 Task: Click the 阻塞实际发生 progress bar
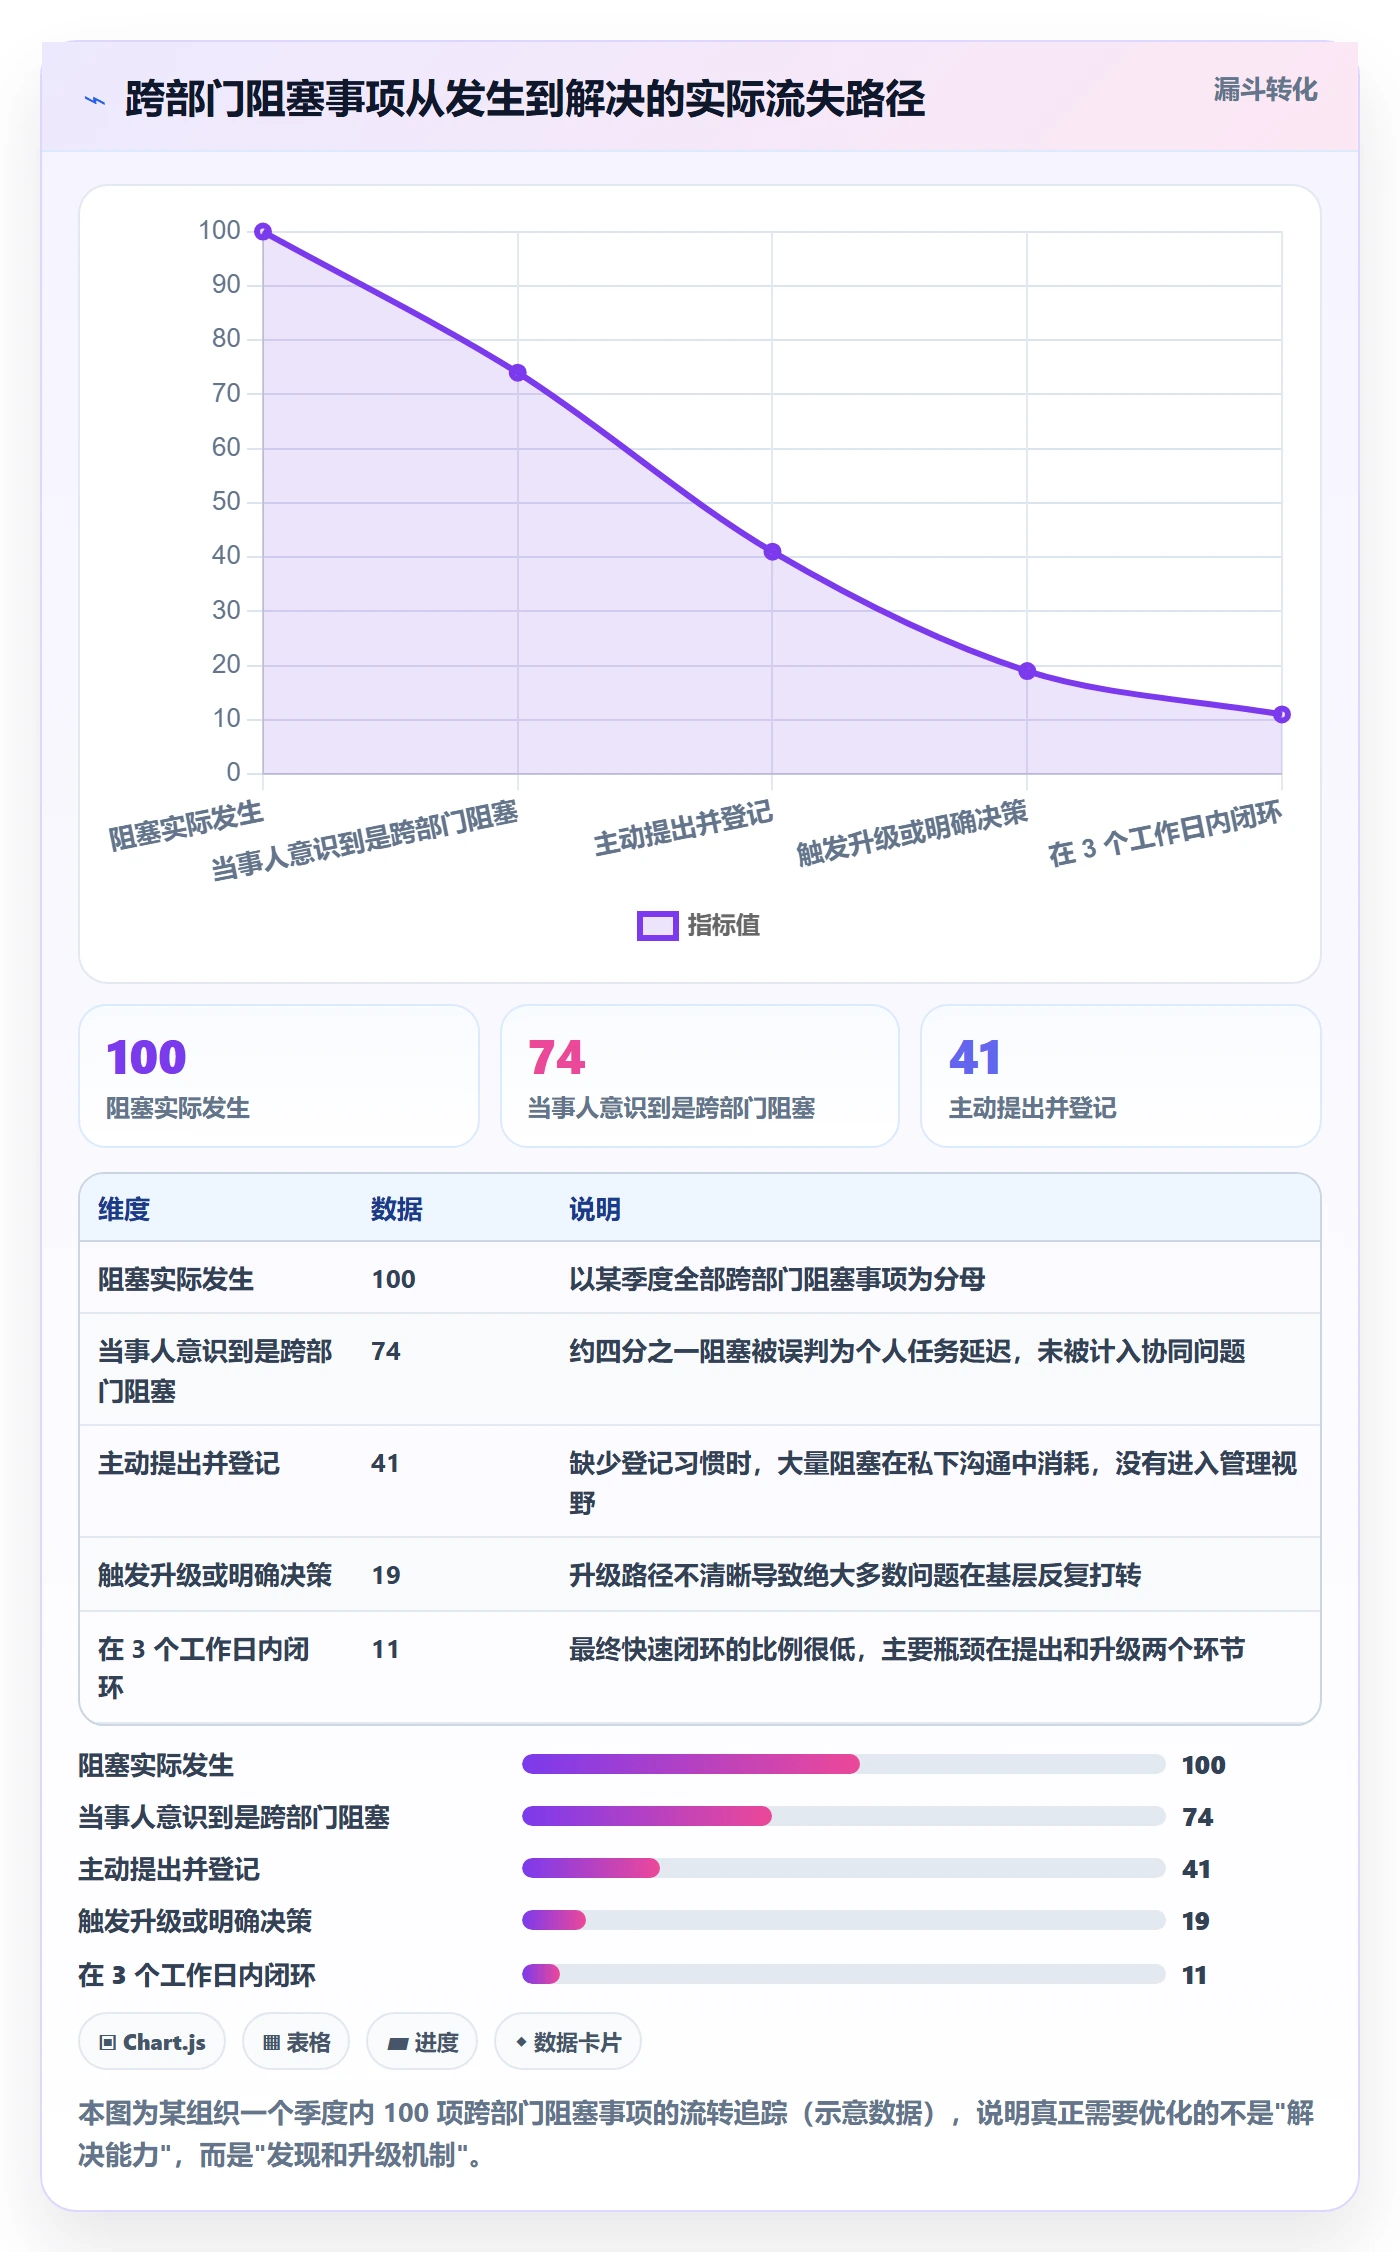coord(843,1764)
